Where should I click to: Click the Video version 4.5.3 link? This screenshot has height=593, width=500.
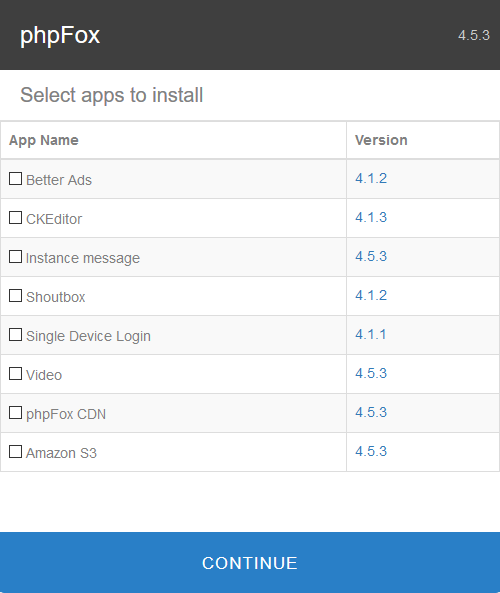(371, 373)
